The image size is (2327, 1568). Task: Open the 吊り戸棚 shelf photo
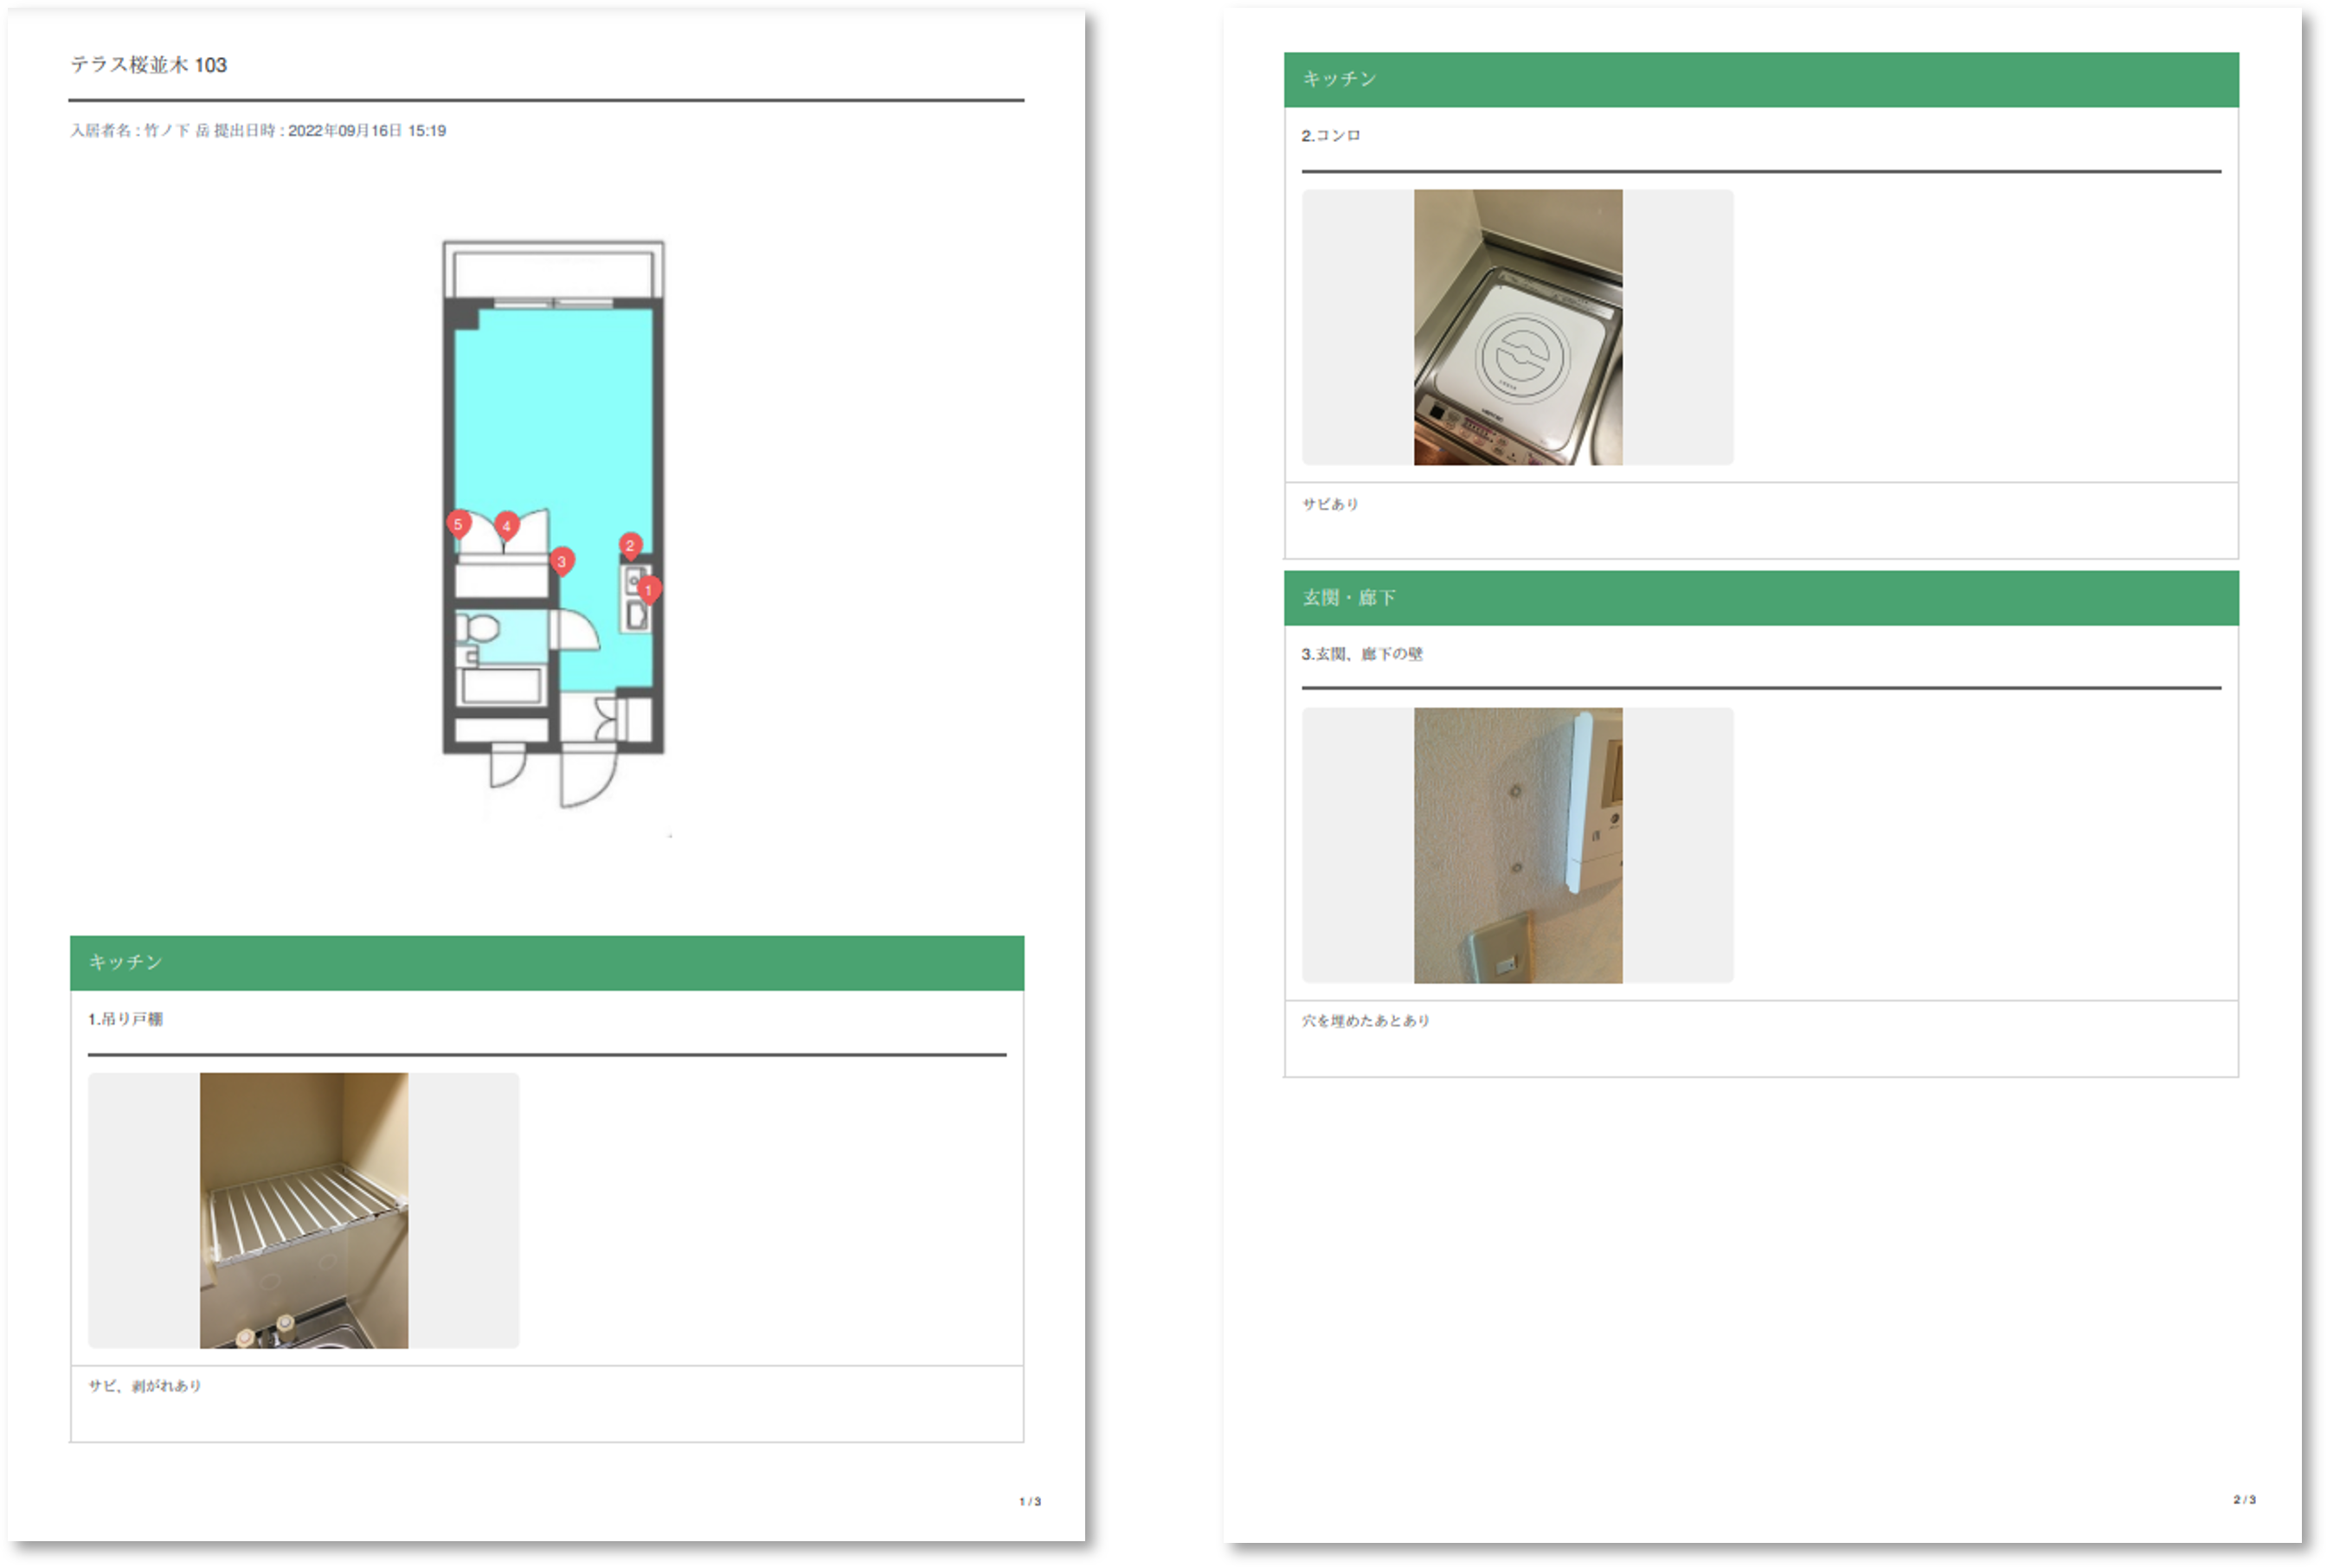(x=304, y=1210)
